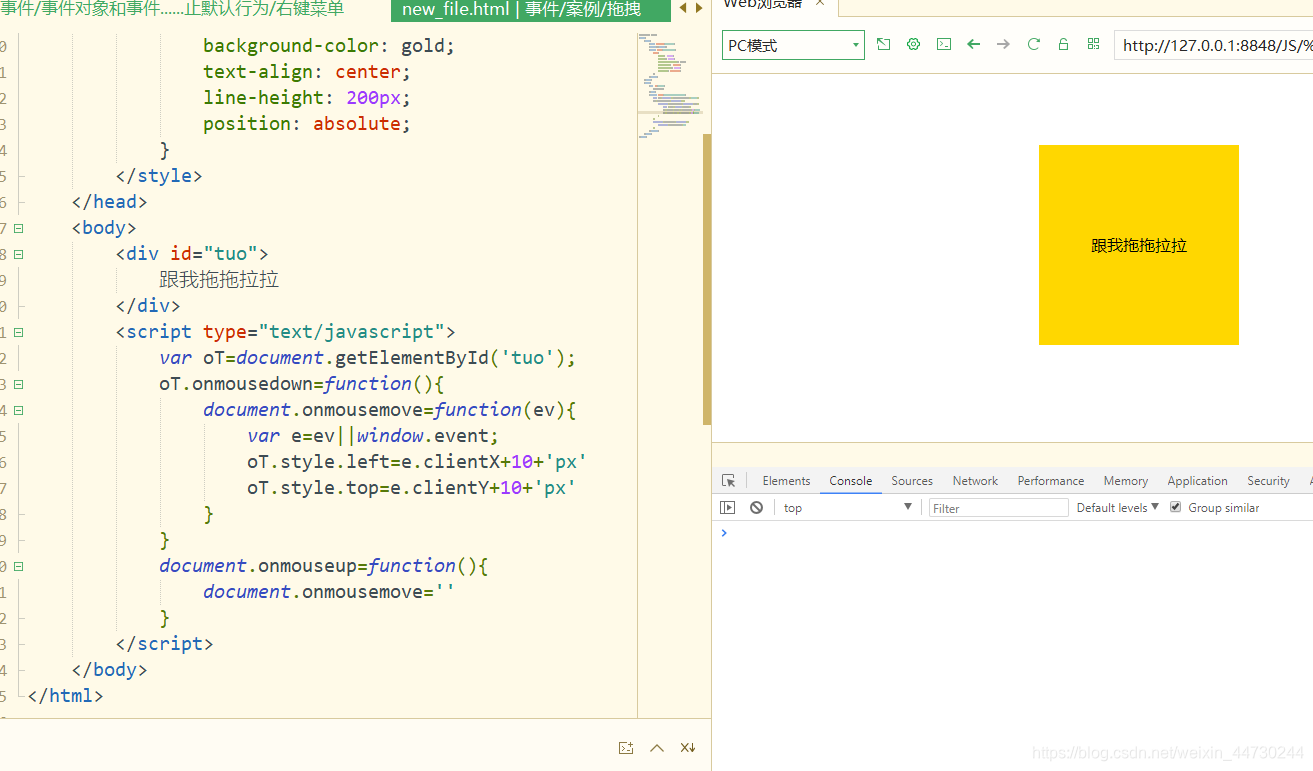The height and width of the screenshot is (771, 1313).
Task: Open the top context selector dropdown
Action: coord(848,508)
